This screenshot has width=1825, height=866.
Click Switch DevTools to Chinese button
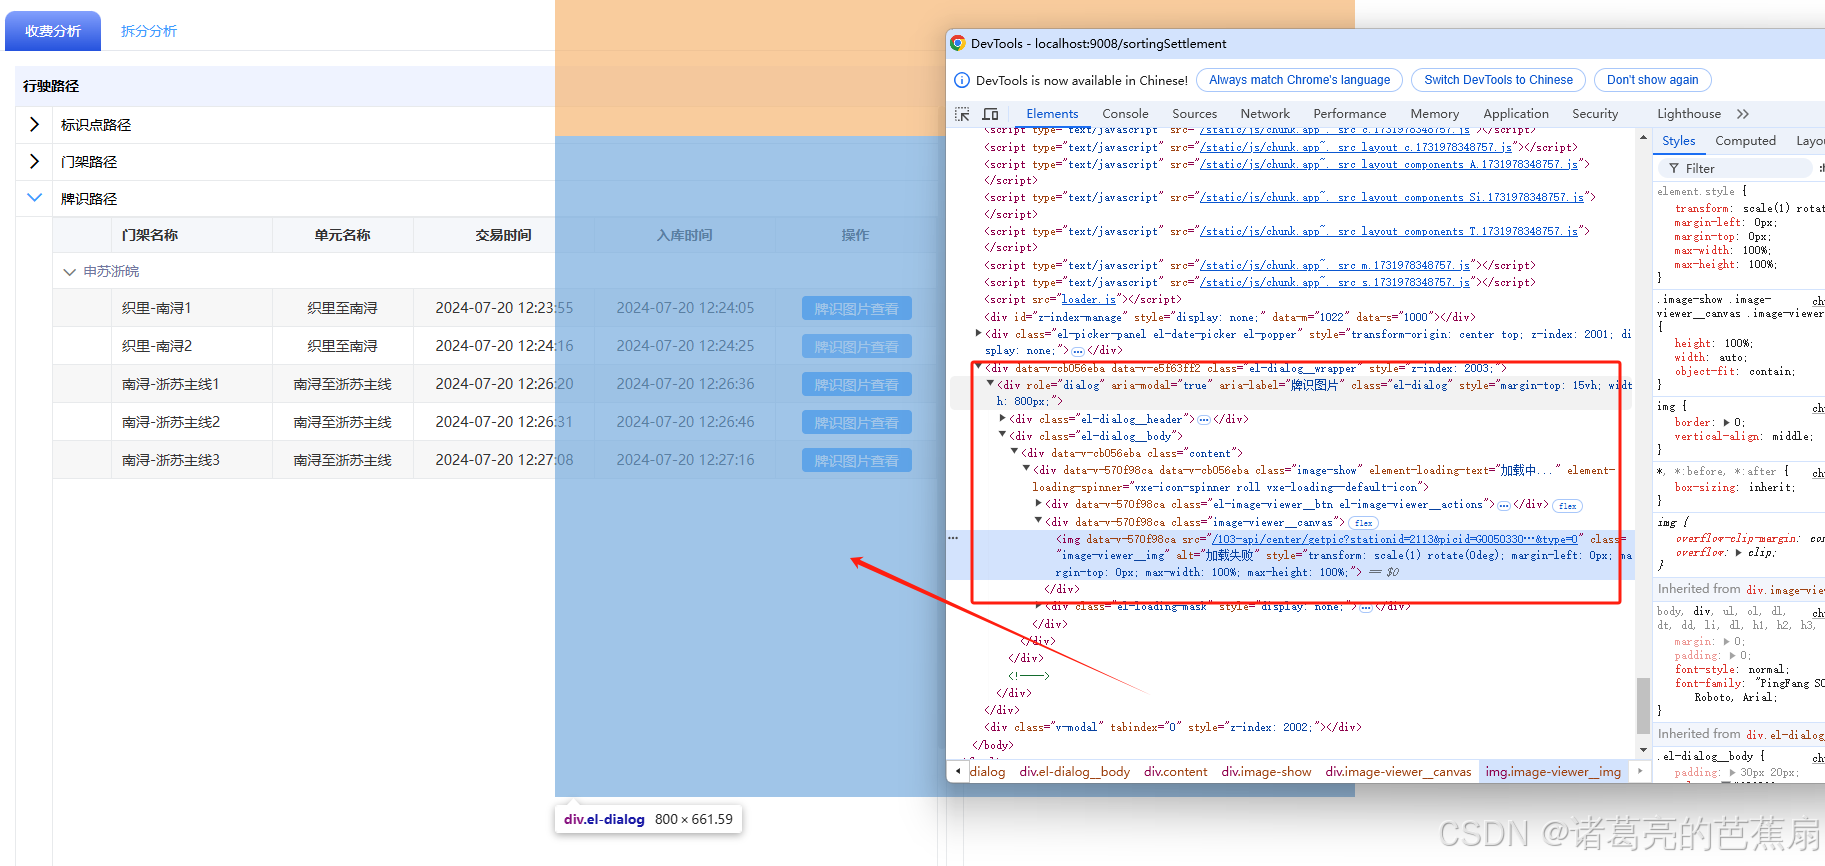point(1498,80)
